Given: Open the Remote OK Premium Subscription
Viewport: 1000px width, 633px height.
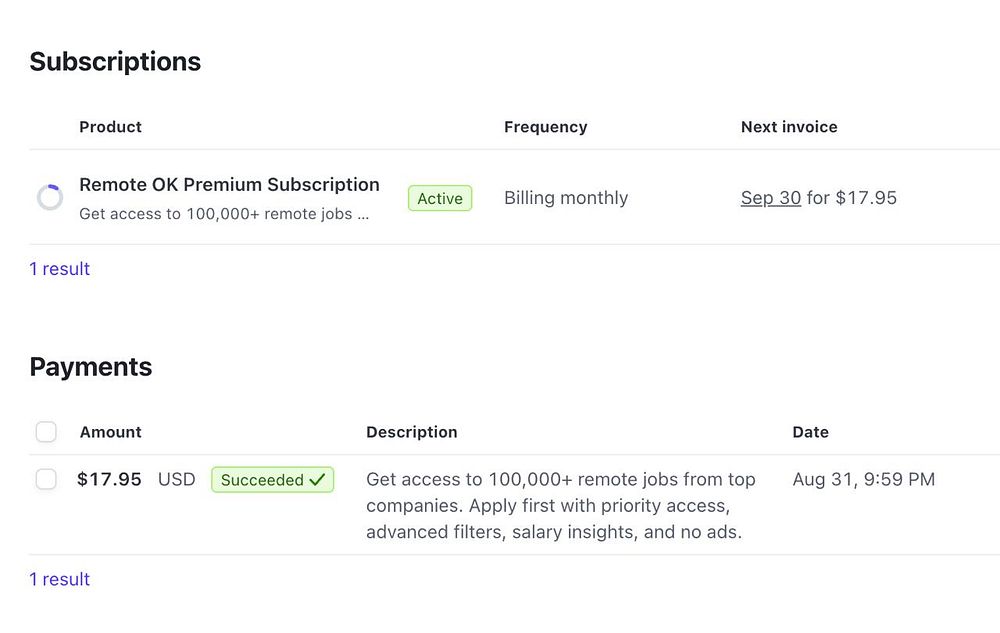Looking at the screenshot, I should pos(229,185).
